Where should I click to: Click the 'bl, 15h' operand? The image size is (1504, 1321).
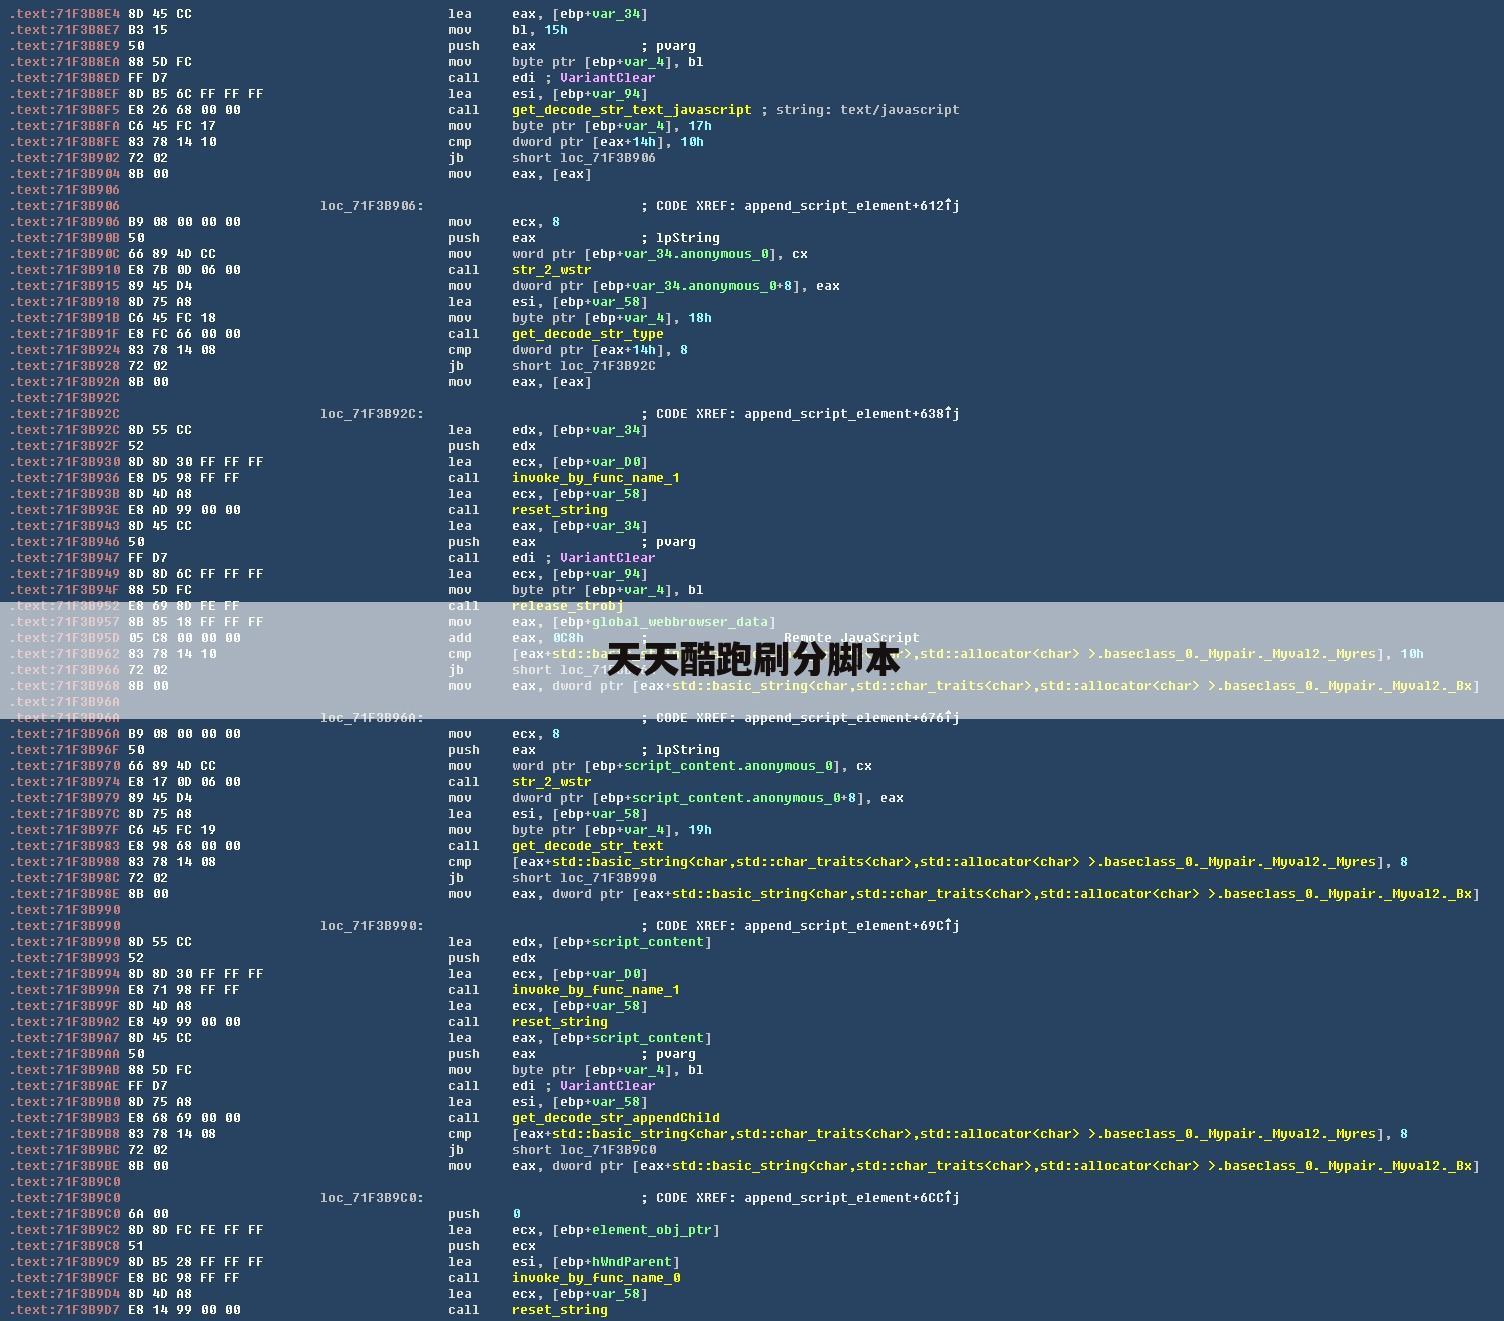point(539,30)
